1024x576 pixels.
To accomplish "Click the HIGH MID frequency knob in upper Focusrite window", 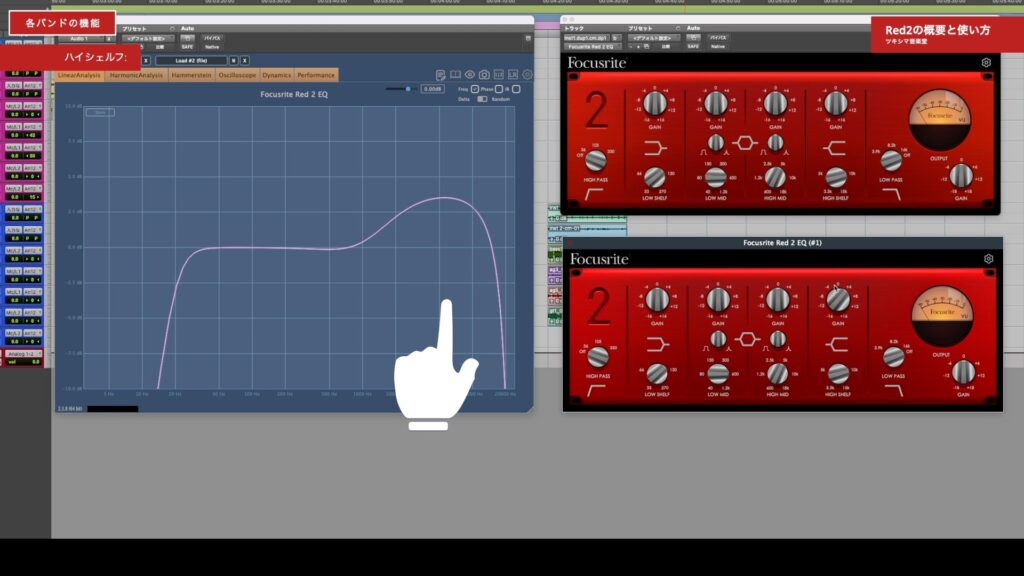I will point(775,177).
